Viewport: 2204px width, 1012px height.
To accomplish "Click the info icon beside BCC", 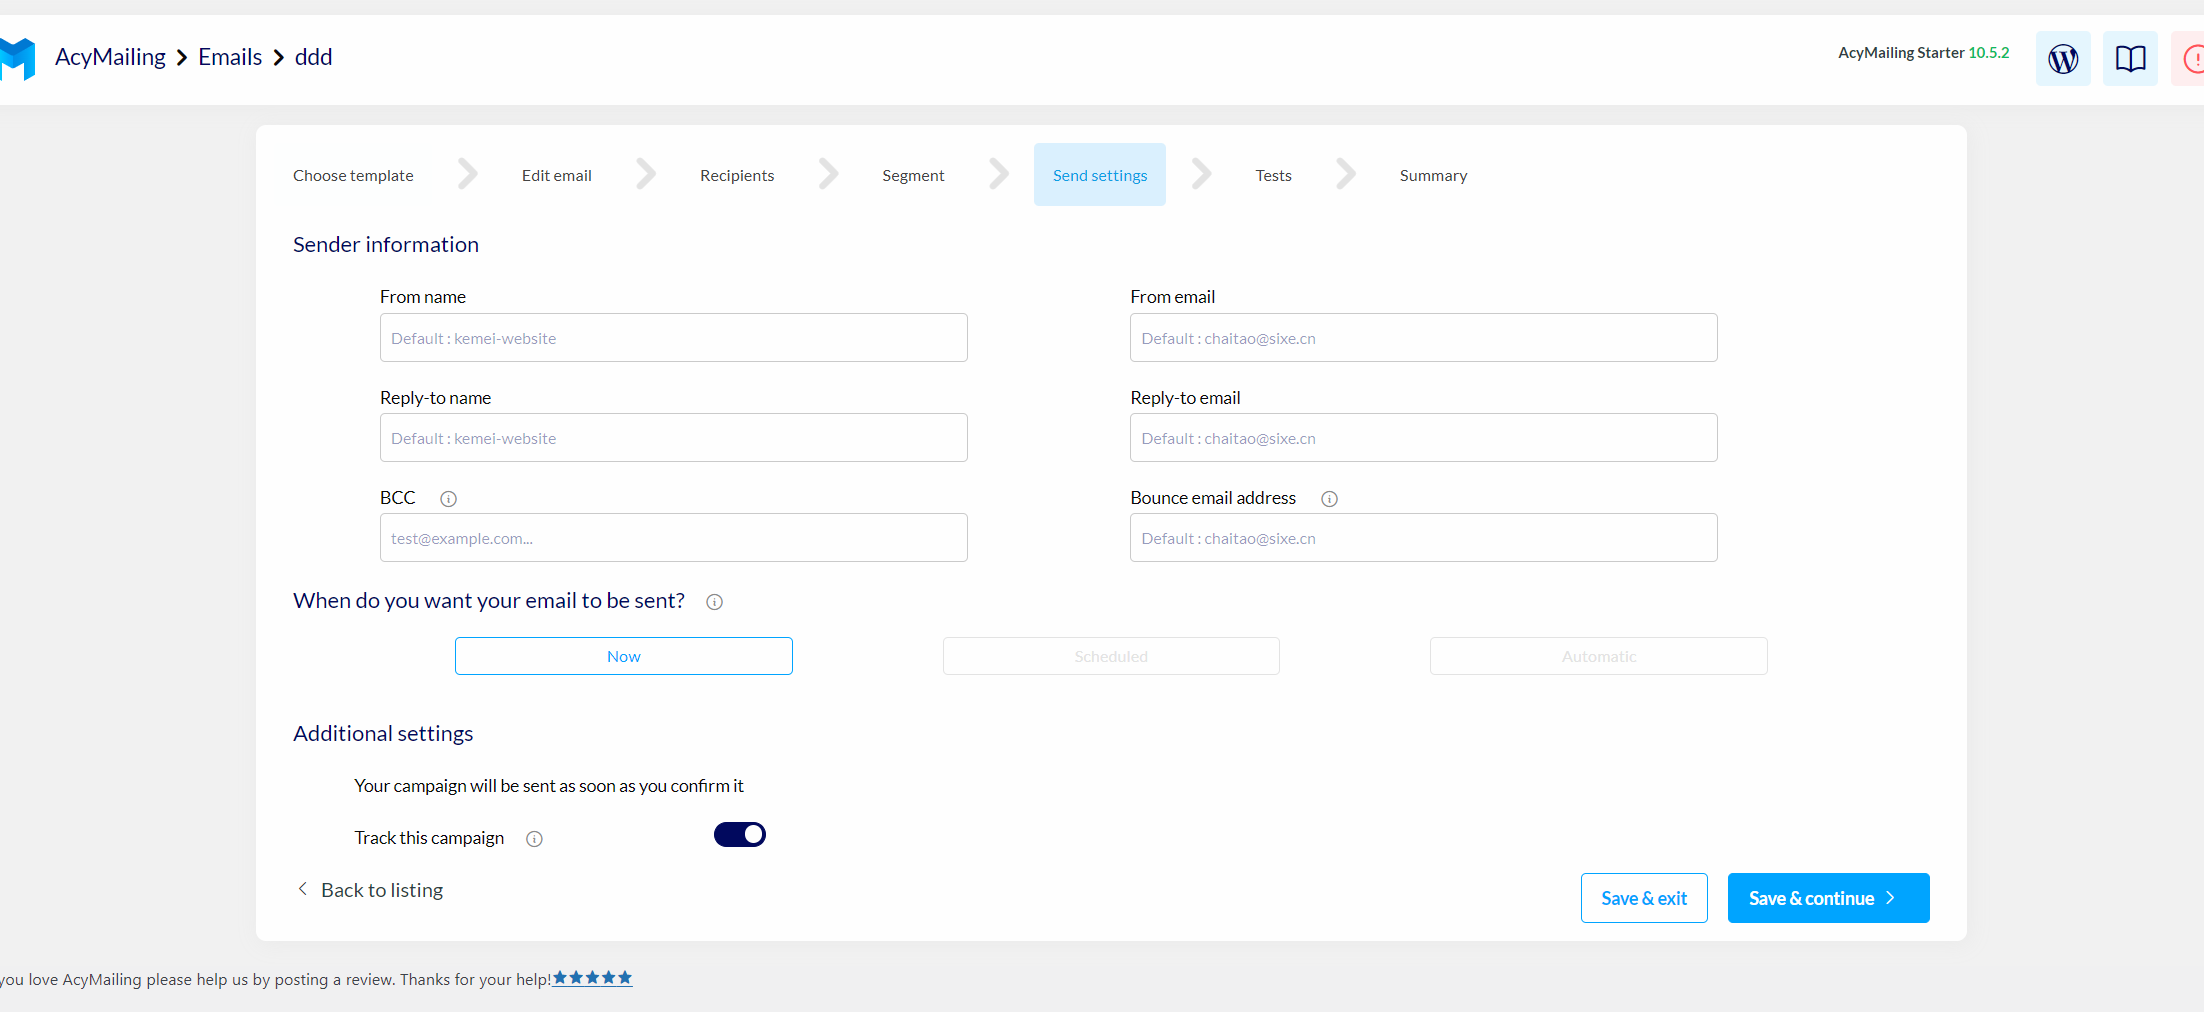I will (449, 499).
